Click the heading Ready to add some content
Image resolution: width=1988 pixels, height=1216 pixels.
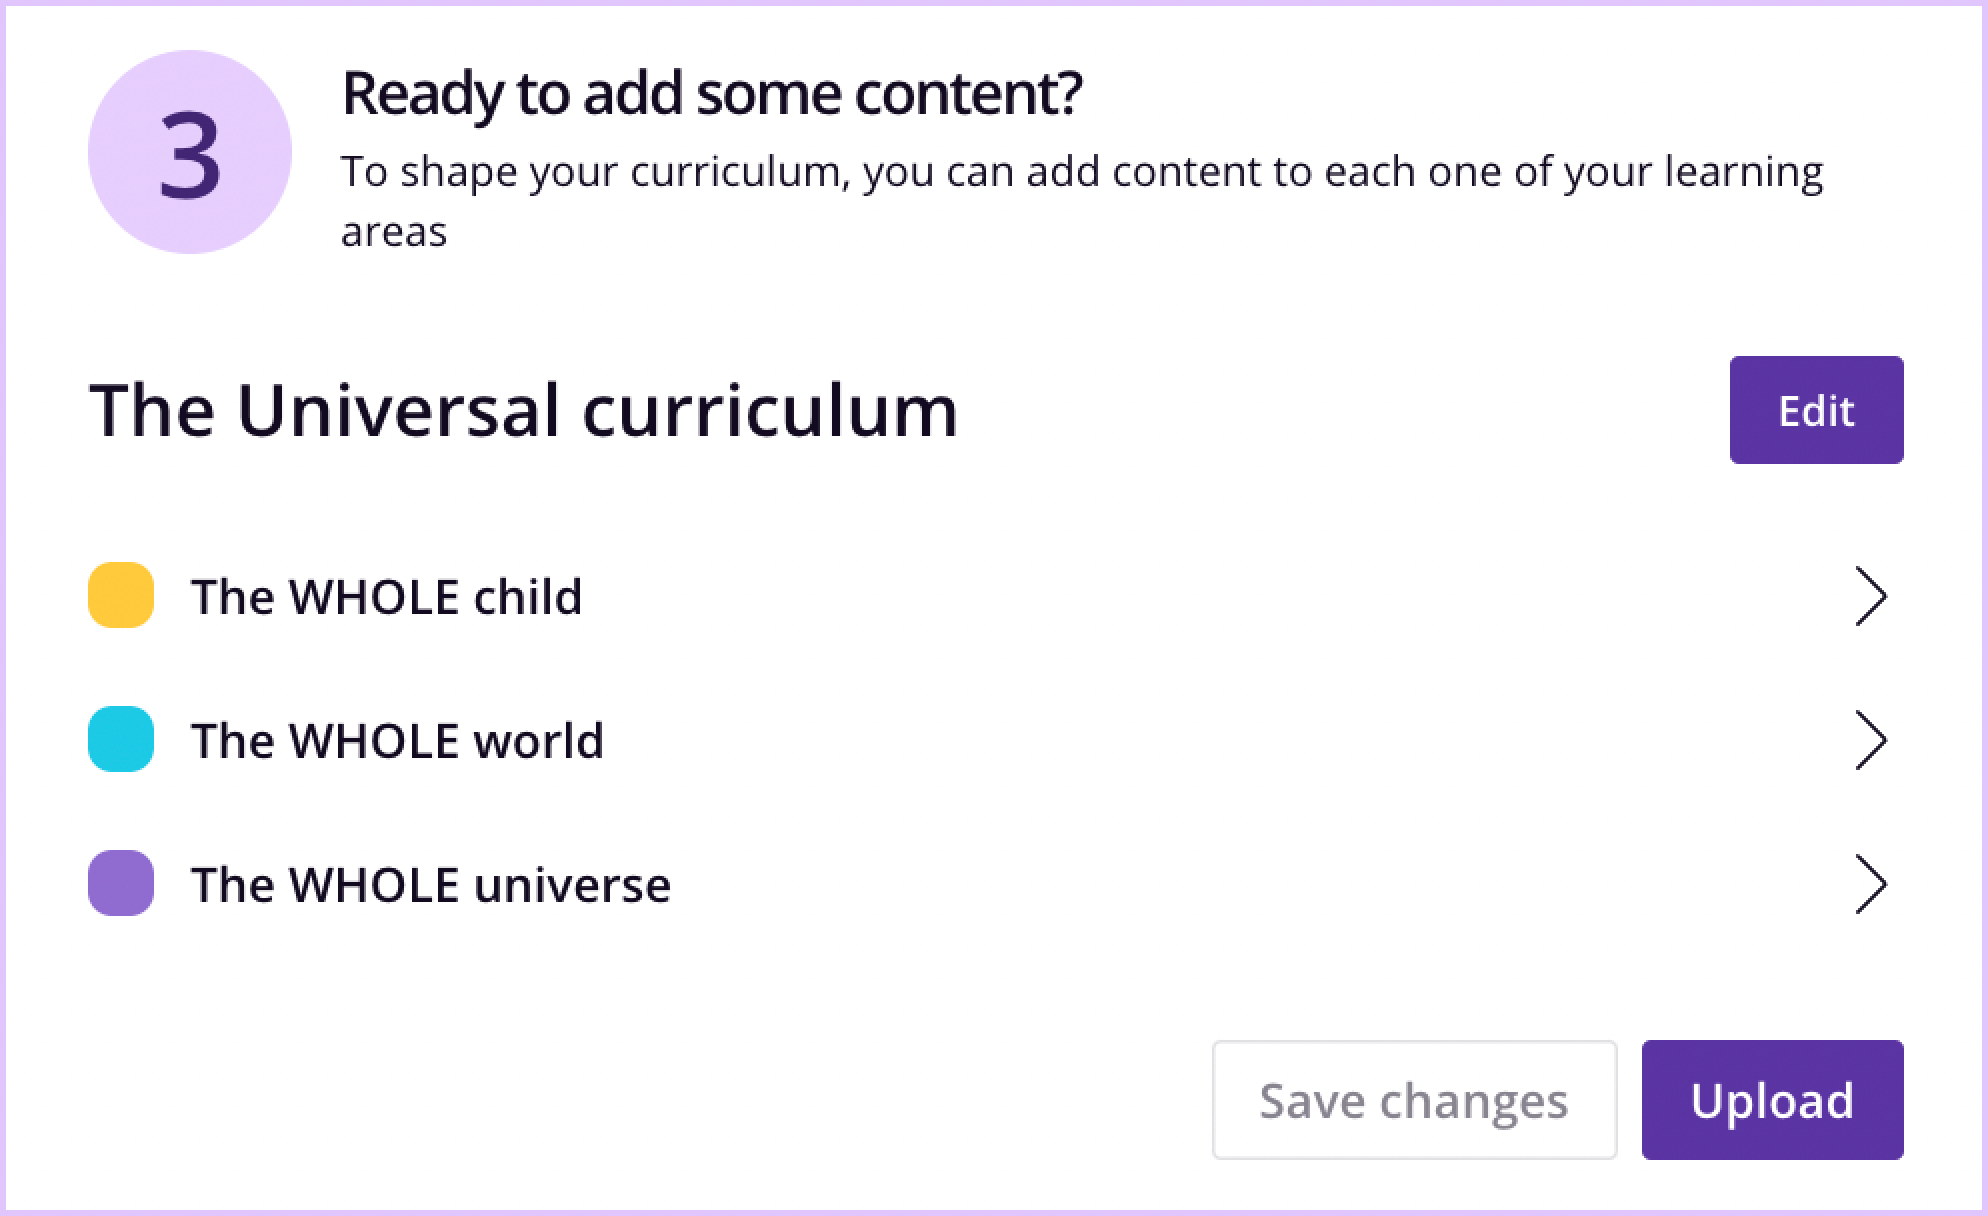pyautogui.click(x=712, y=93)
